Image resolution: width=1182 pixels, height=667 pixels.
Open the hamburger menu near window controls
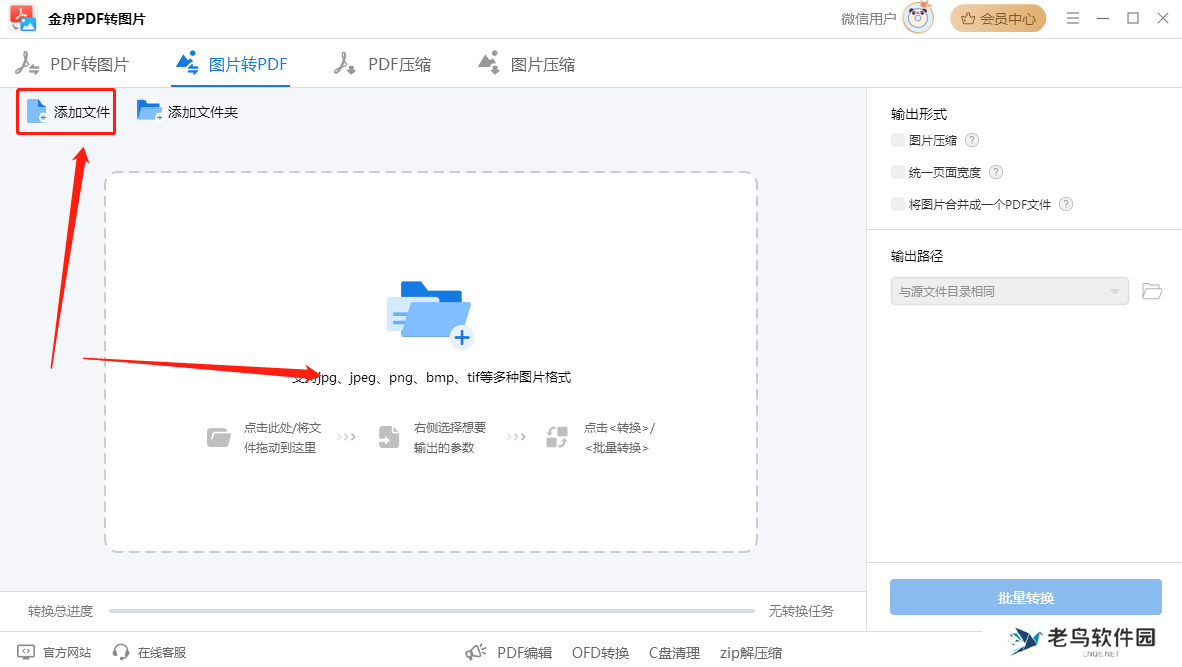point(1073,18)
